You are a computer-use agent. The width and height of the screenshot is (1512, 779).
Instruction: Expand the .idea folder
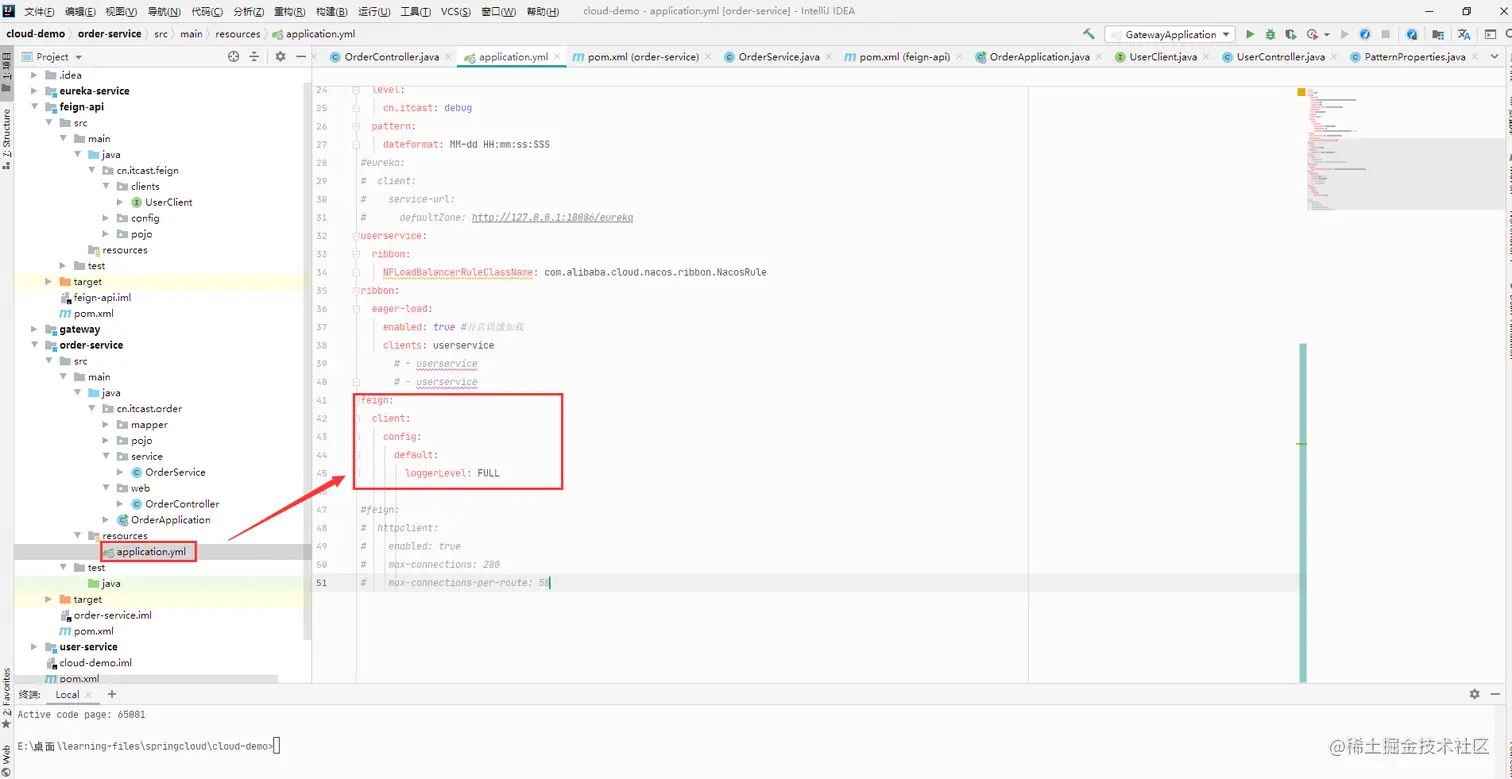35,75
